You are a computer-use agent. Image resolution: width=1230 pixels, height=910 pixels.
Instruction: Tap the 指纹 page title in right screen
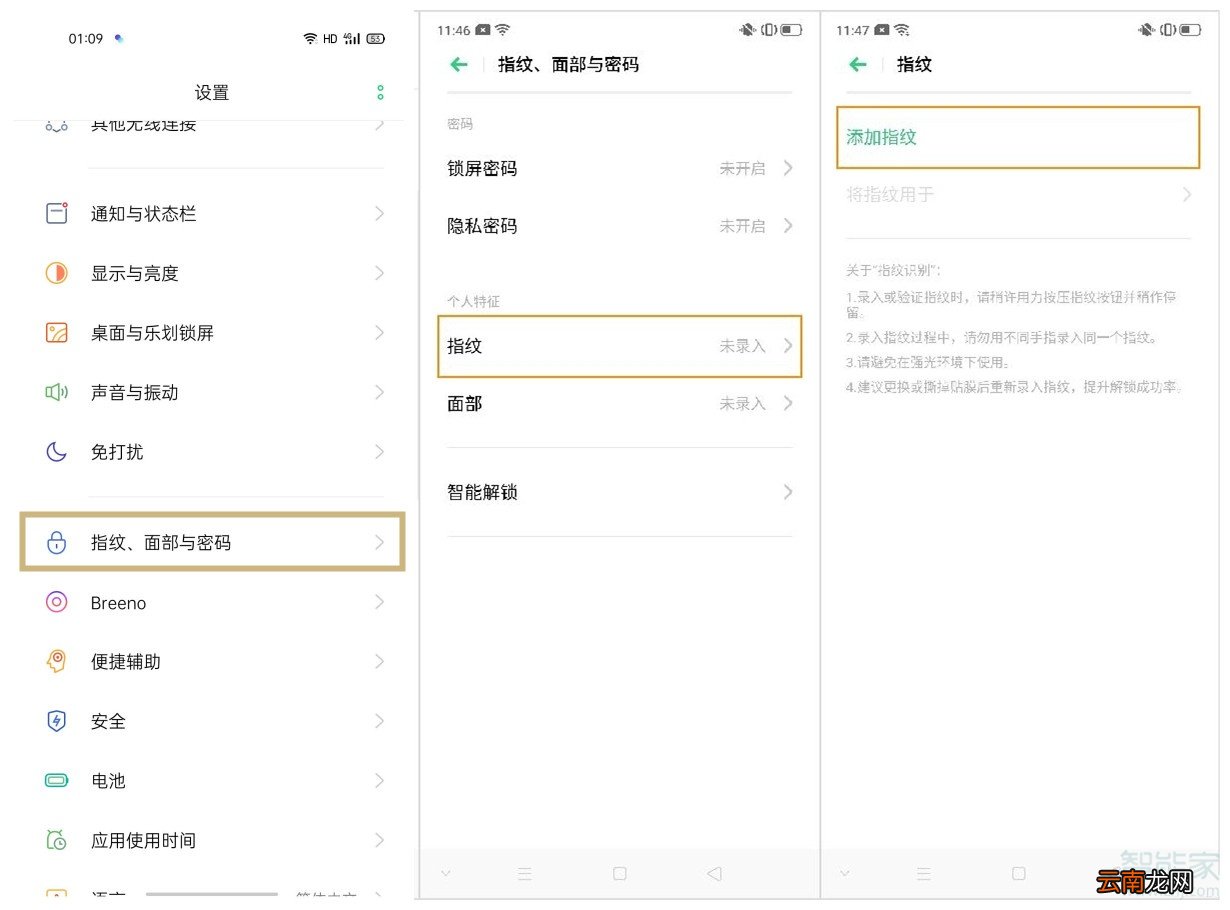(914, 64)
